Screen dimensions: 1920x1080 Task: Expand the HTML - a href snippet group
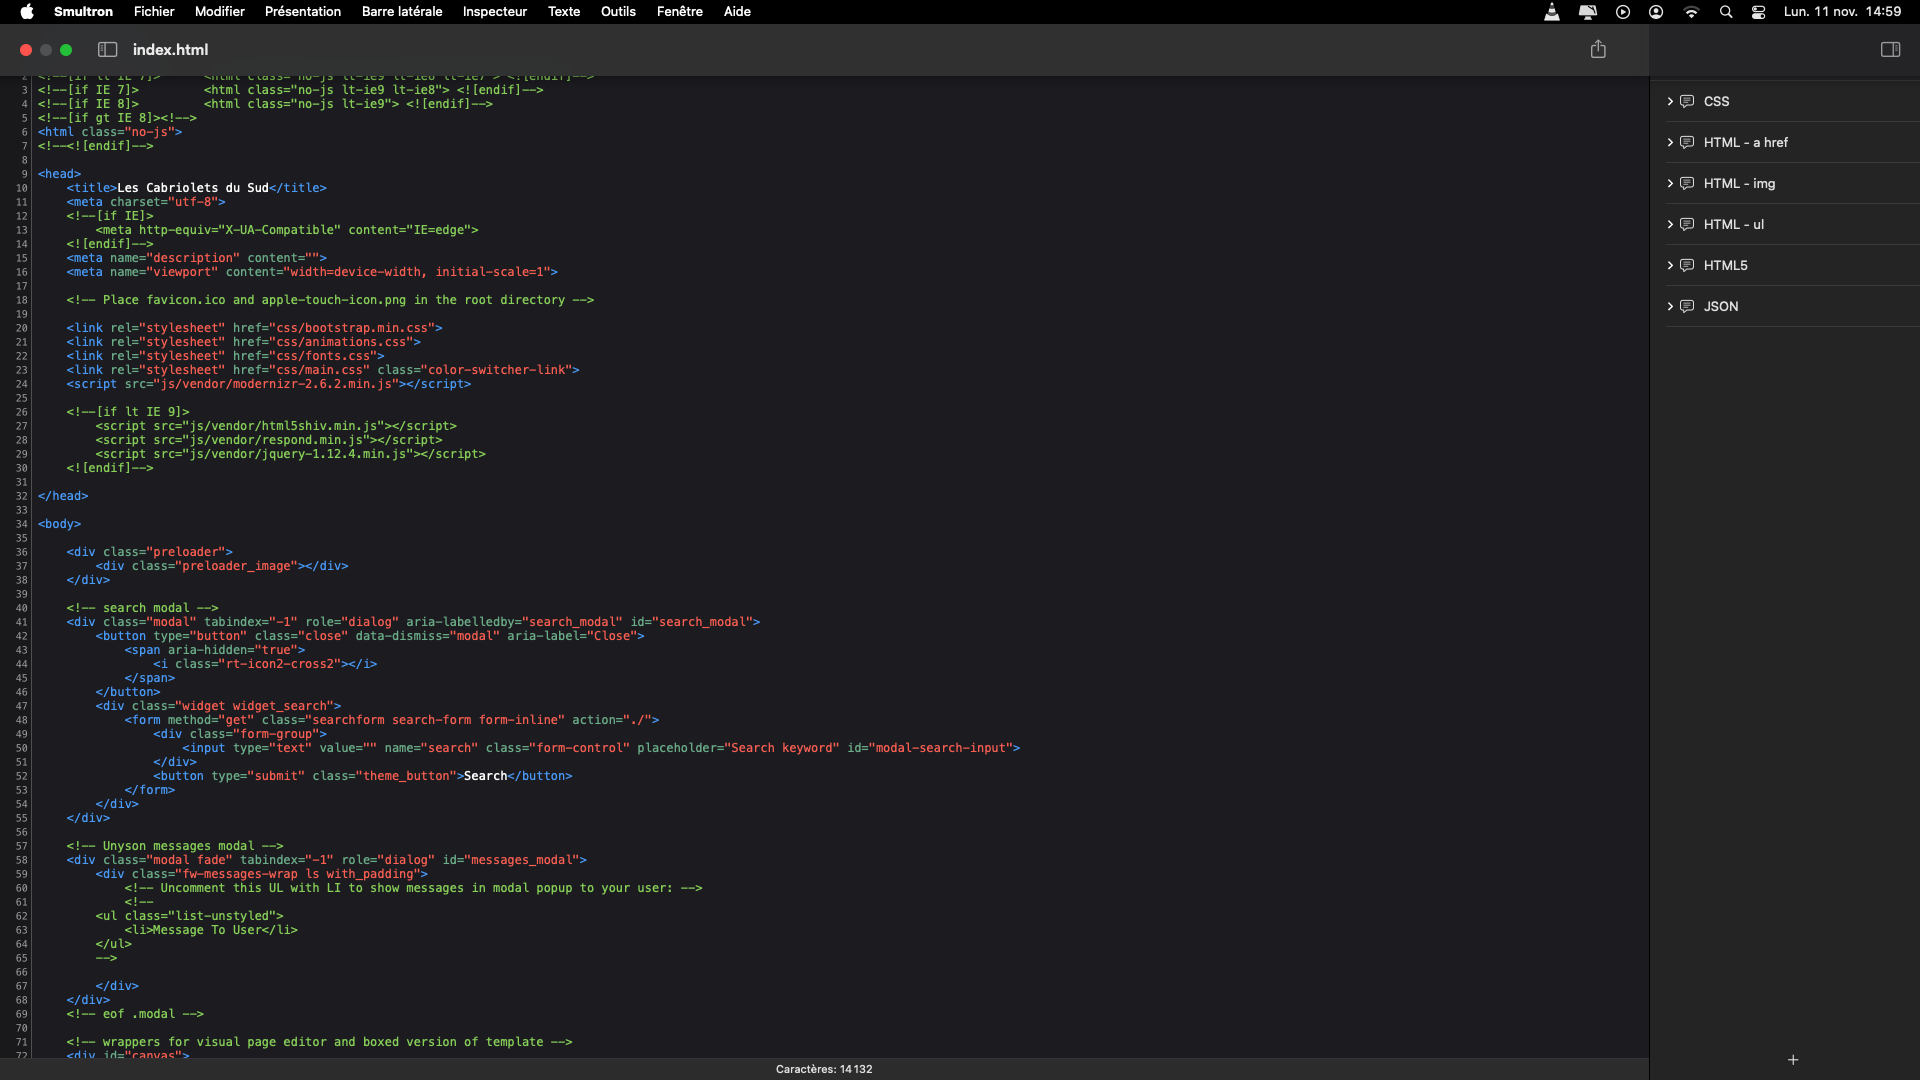(x=1670, y=142)
